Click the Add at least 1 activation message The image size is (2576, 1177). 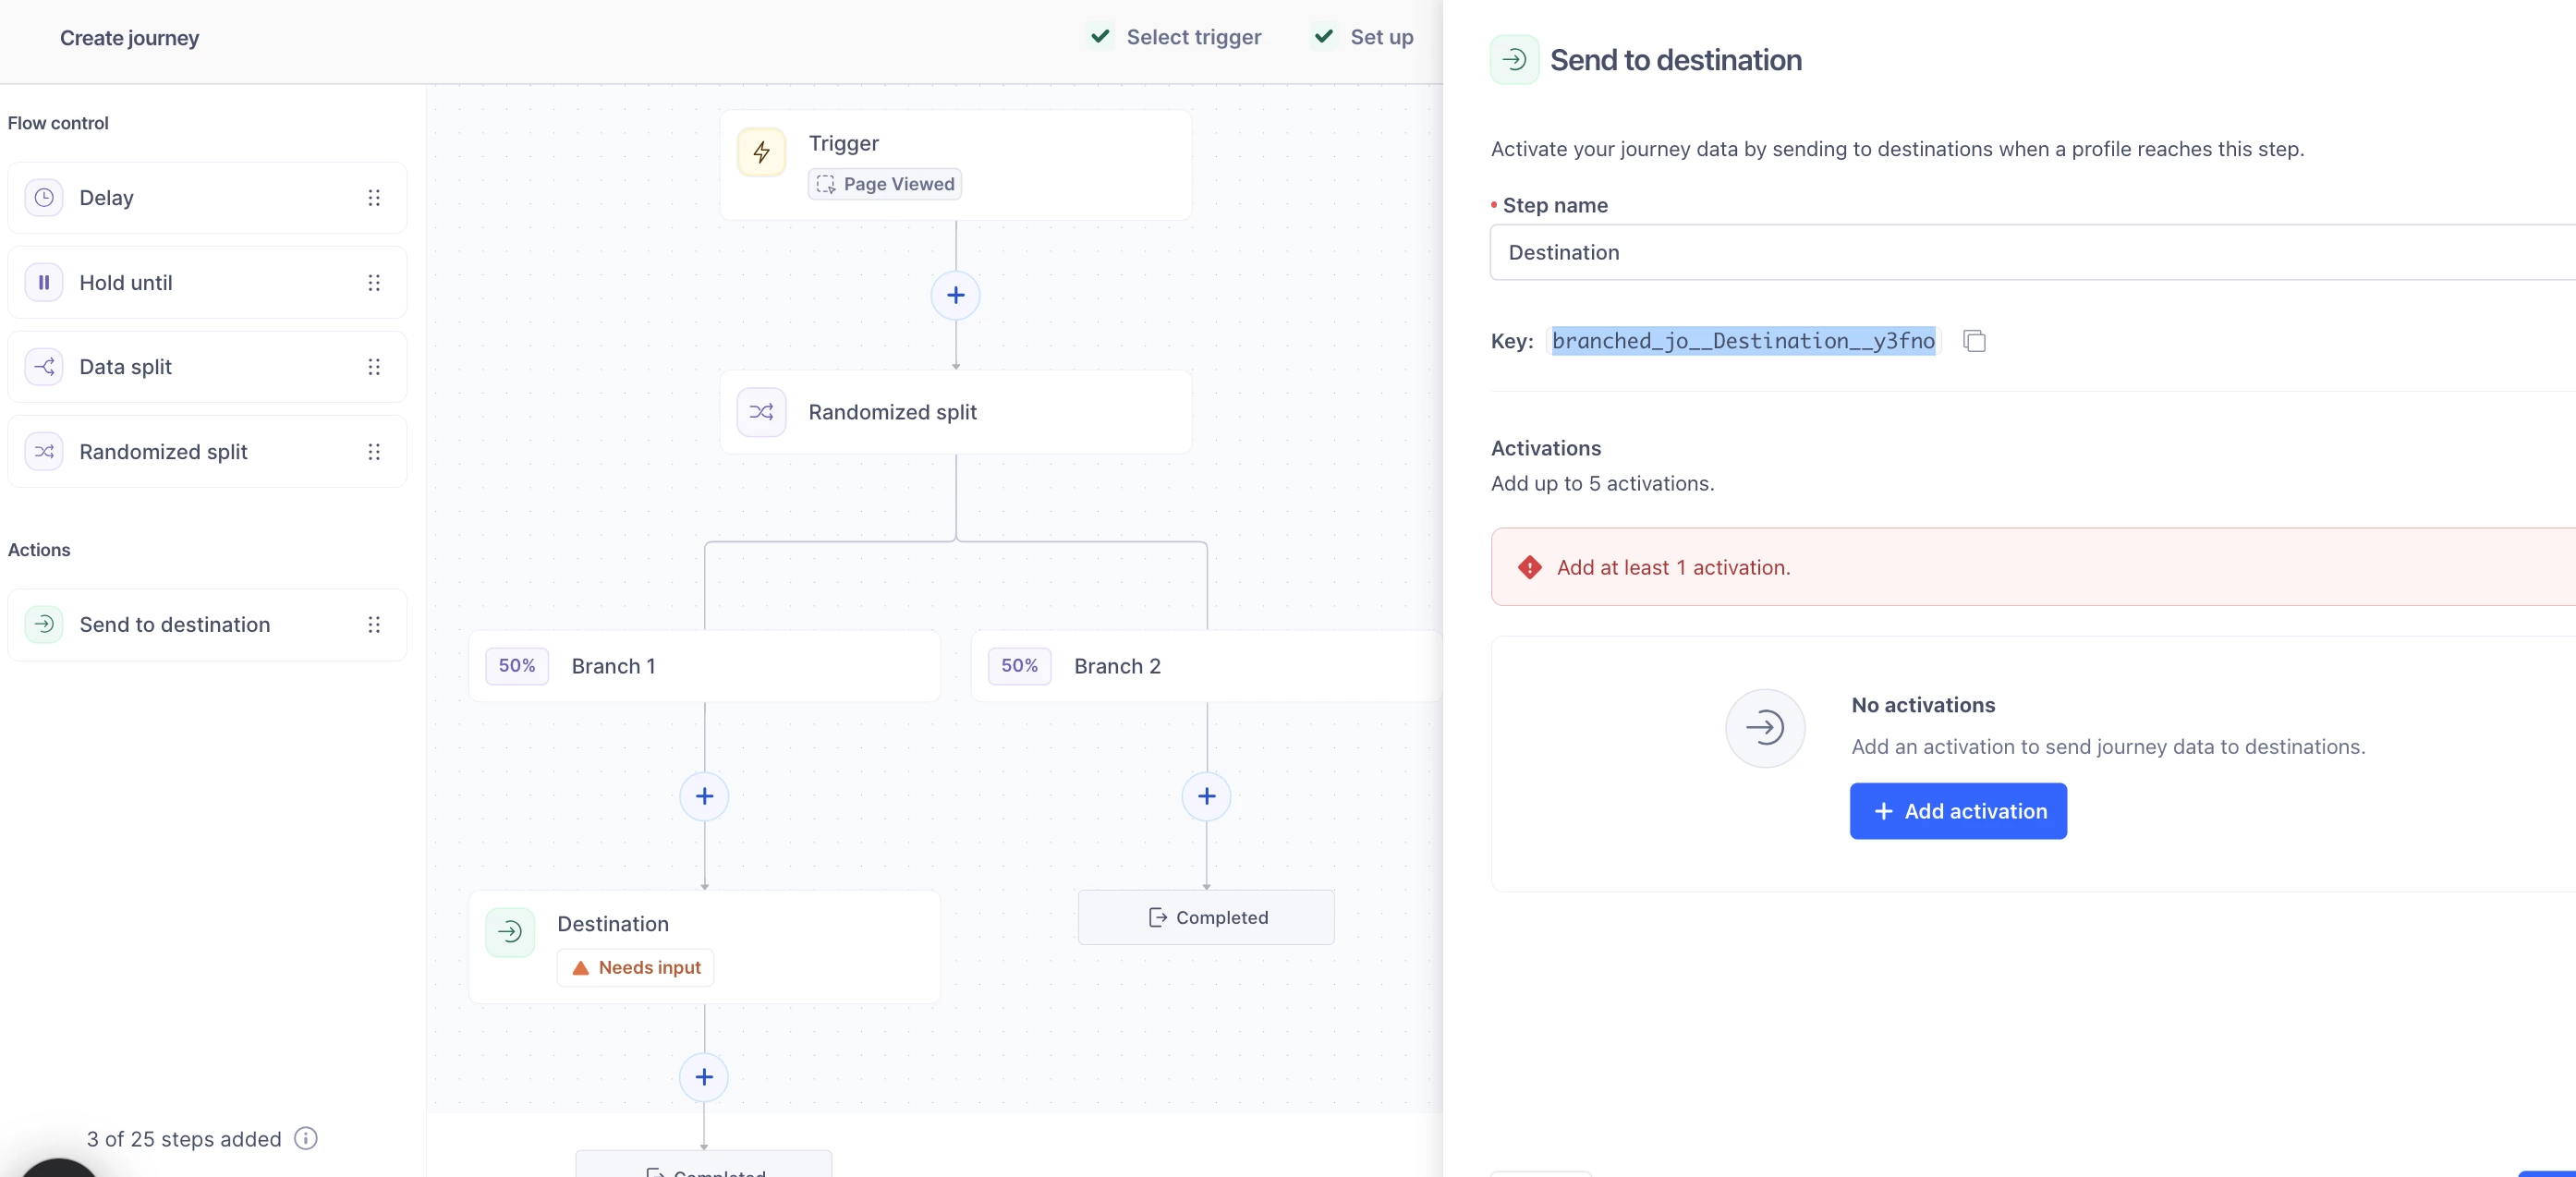[1673, 568]
